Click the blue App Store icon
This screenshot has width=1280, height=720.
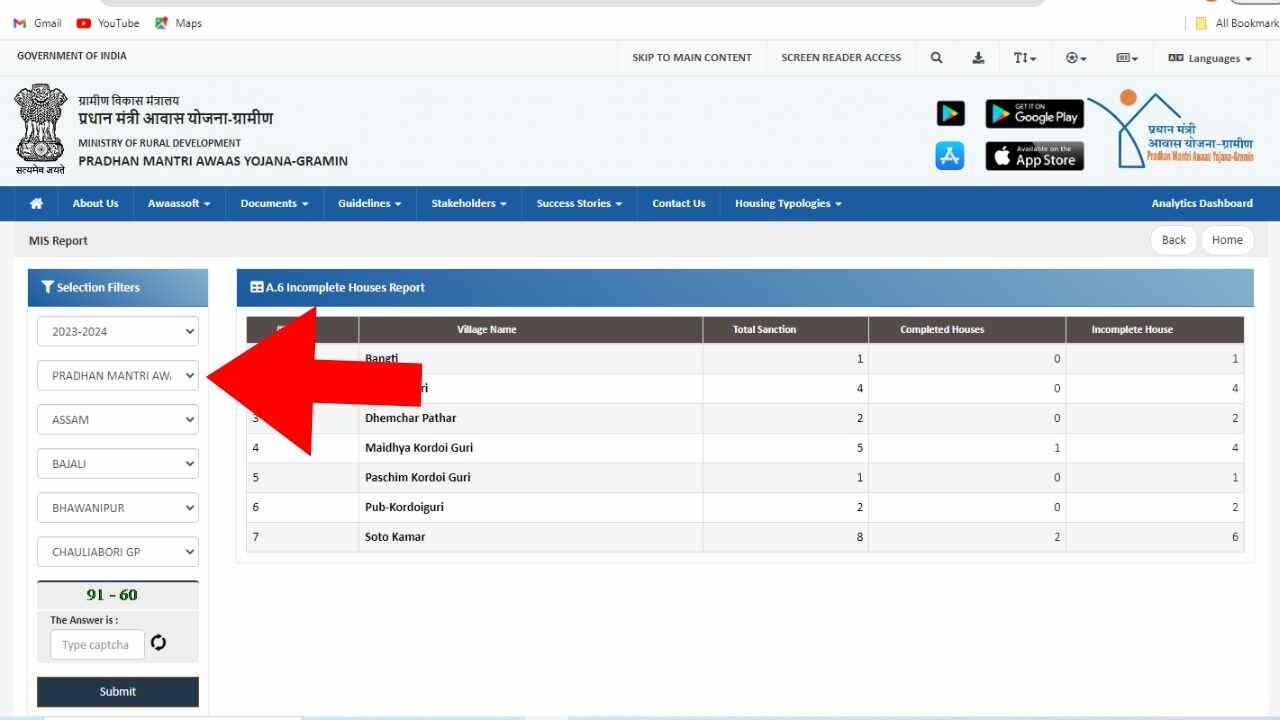tap(950, 156)
